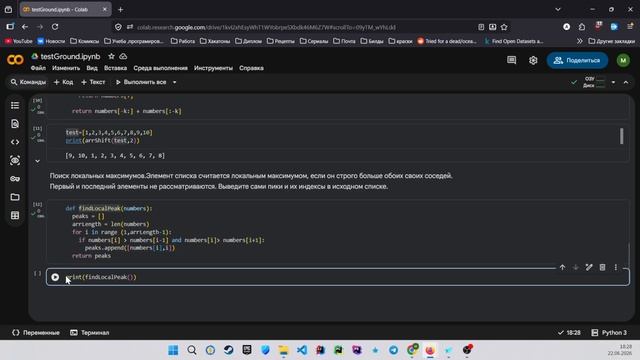640x360 pixels.
Task: Open more cell actions three-dot menu
Action: (616, 267)
